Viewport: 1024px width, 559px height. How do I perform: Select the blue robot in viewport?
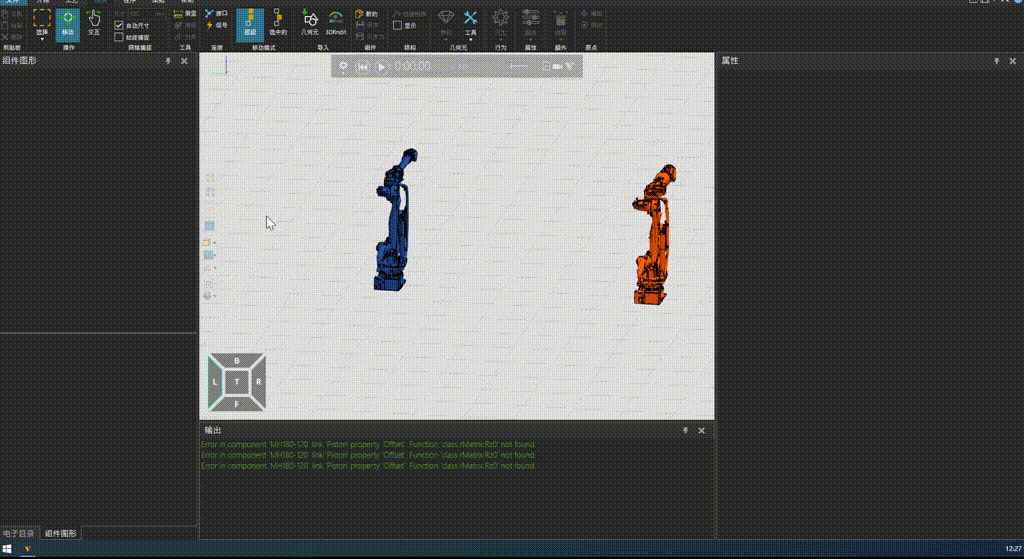point(394,220)
